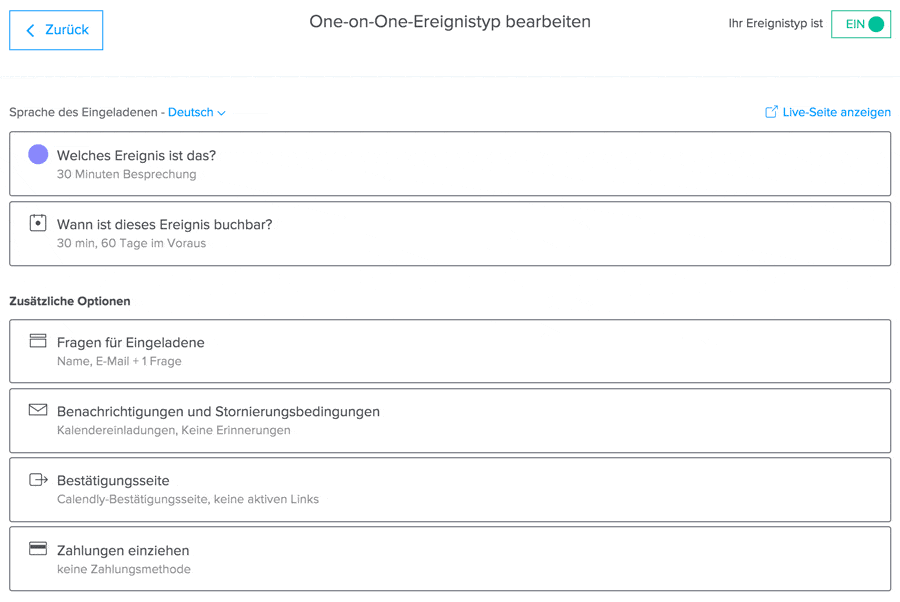Click the back chevron arrow icon
This screenshot has height=602, width=900.
point(31,31)
